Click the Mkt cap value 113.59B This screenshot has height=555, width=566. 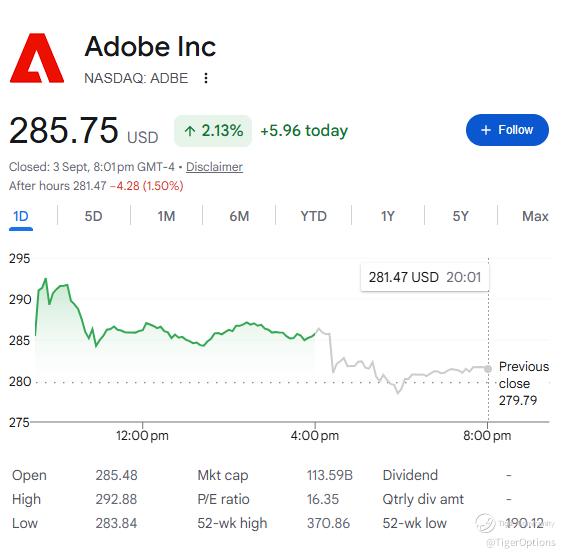tap(329, 475)
